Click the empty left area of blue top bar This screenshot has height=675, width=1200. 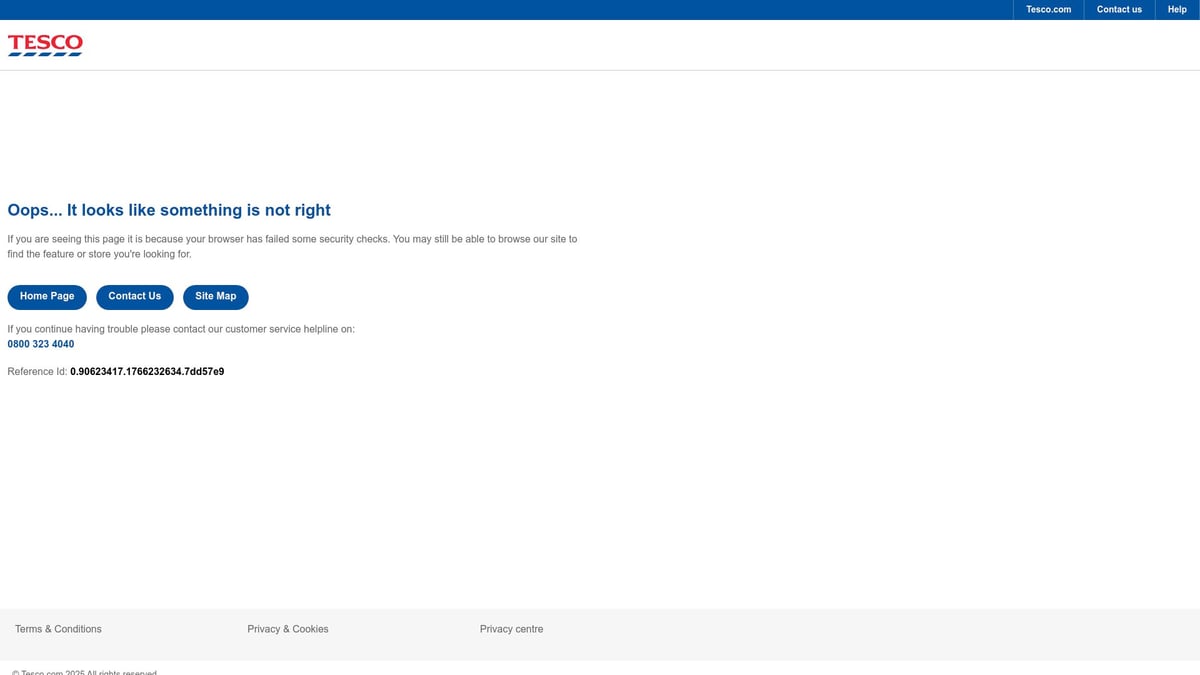click(x=400, y=10)
